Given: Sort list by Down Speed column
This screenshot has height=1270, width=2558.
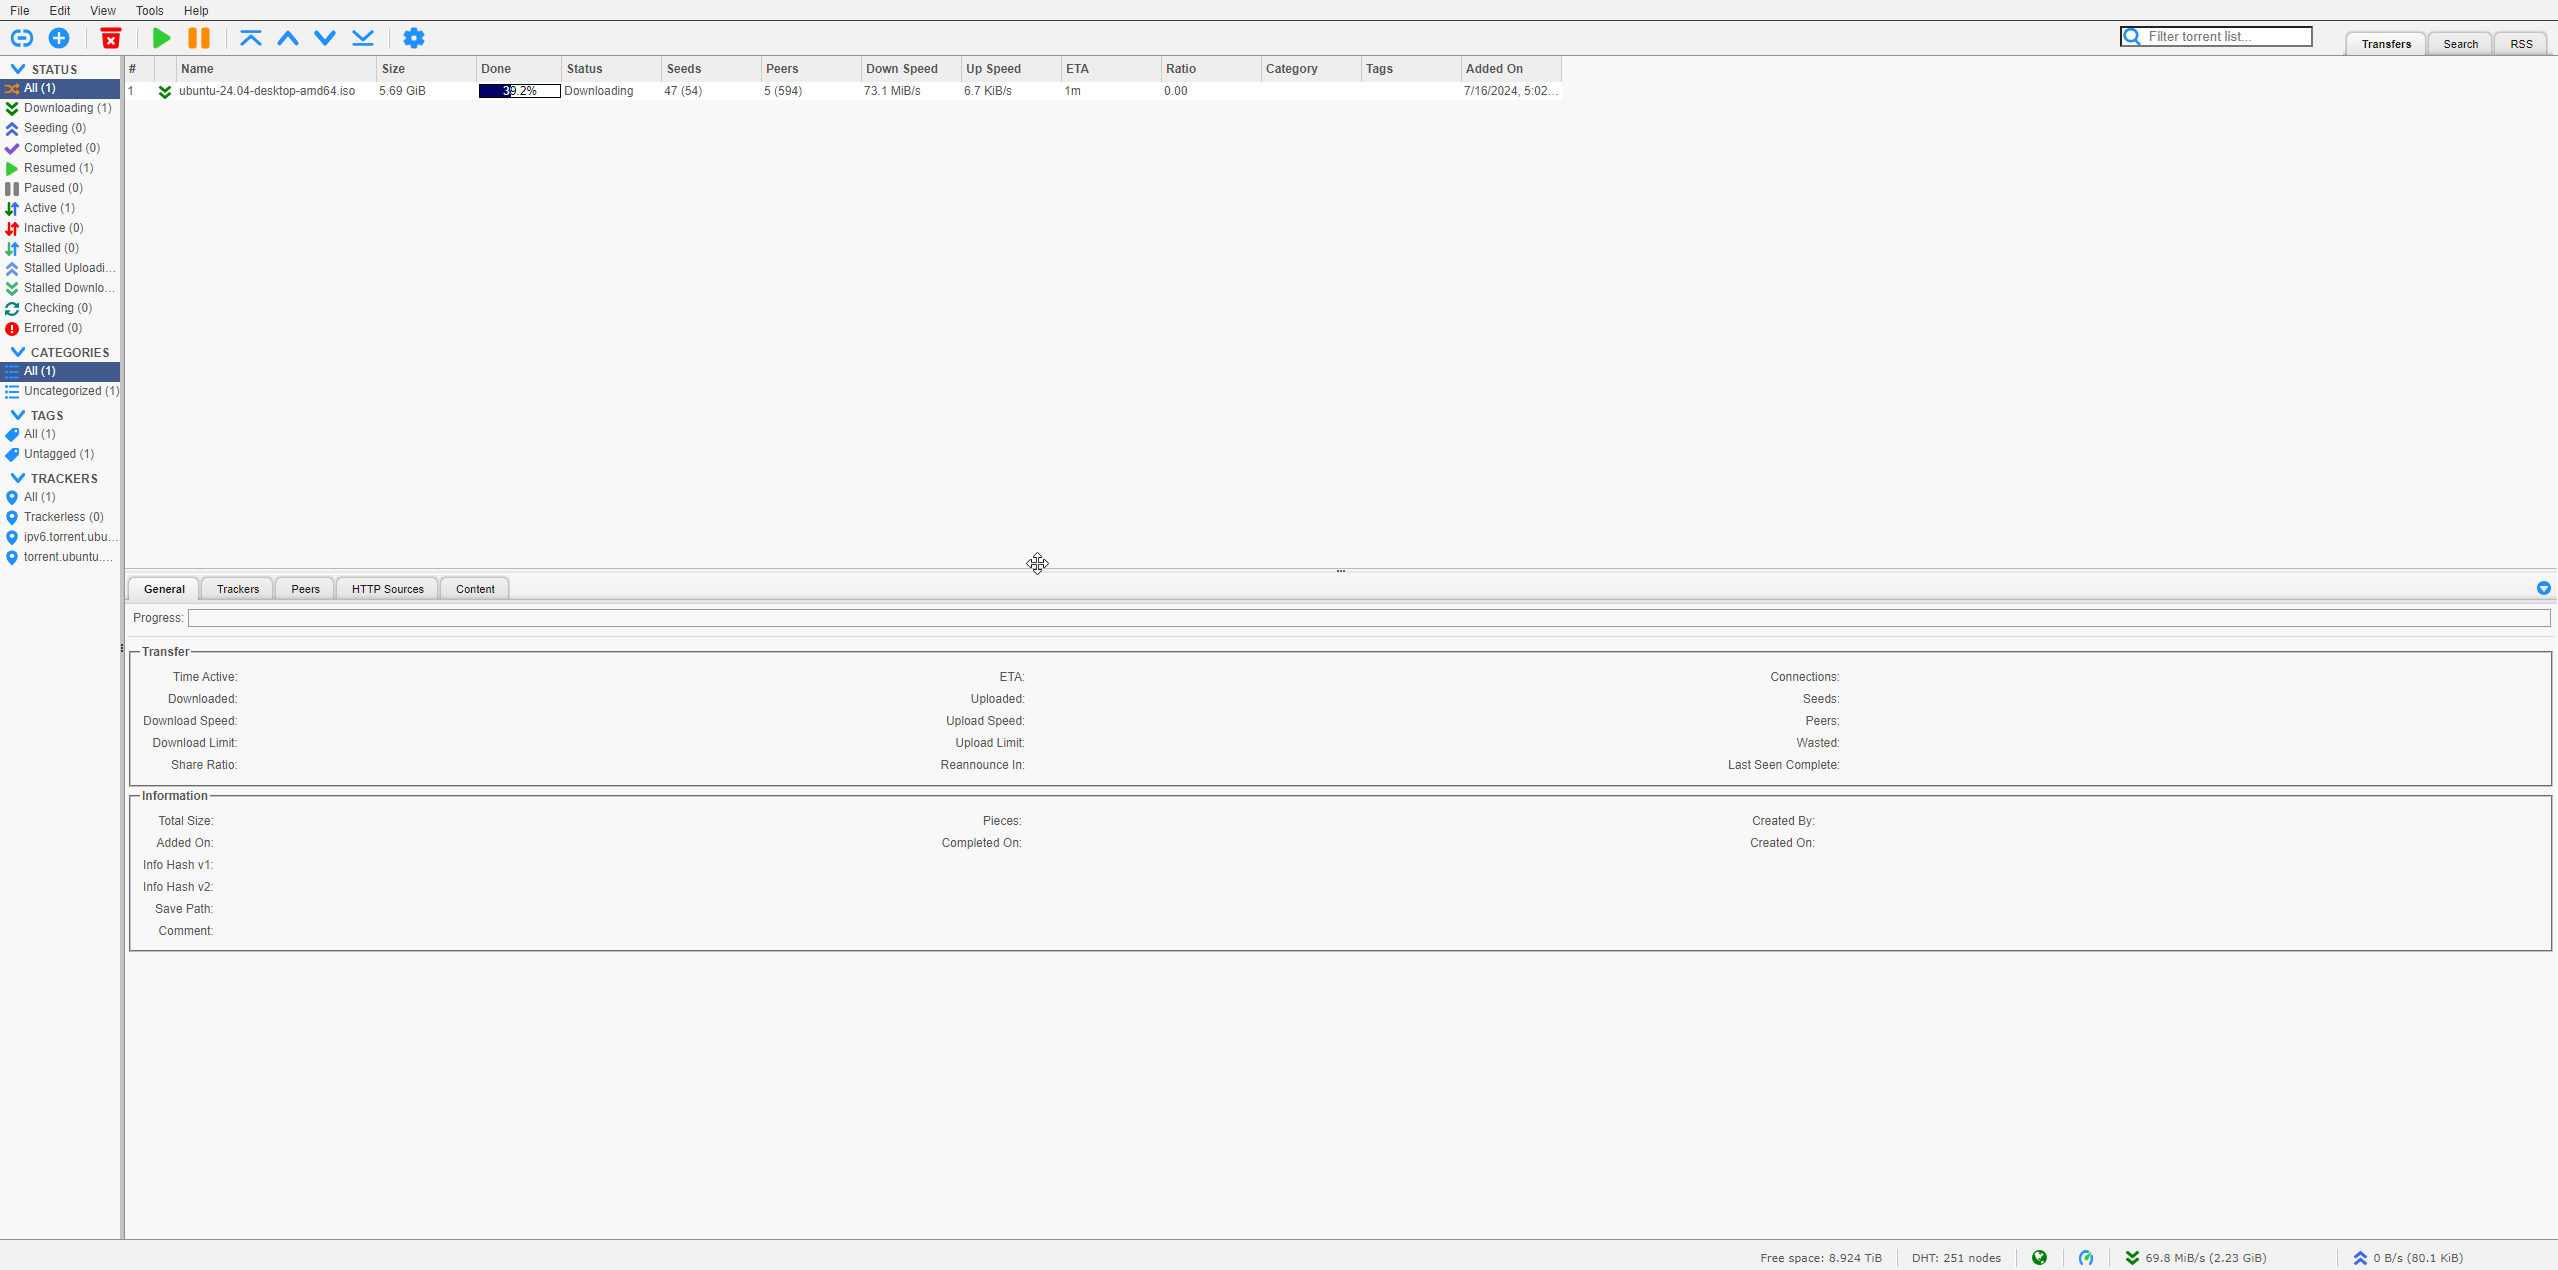Looking at the screenshot, I should click(x=901, y=69).
